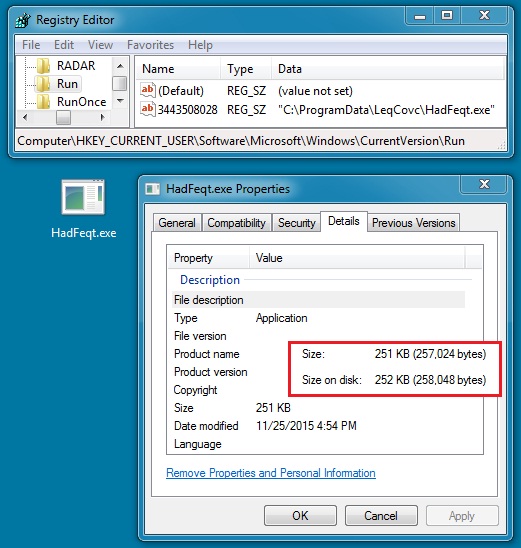The width and height of the screenshot is (521, 548).
Task: Click the tree vertical scrollbar thumb
Action: point(120,84)
